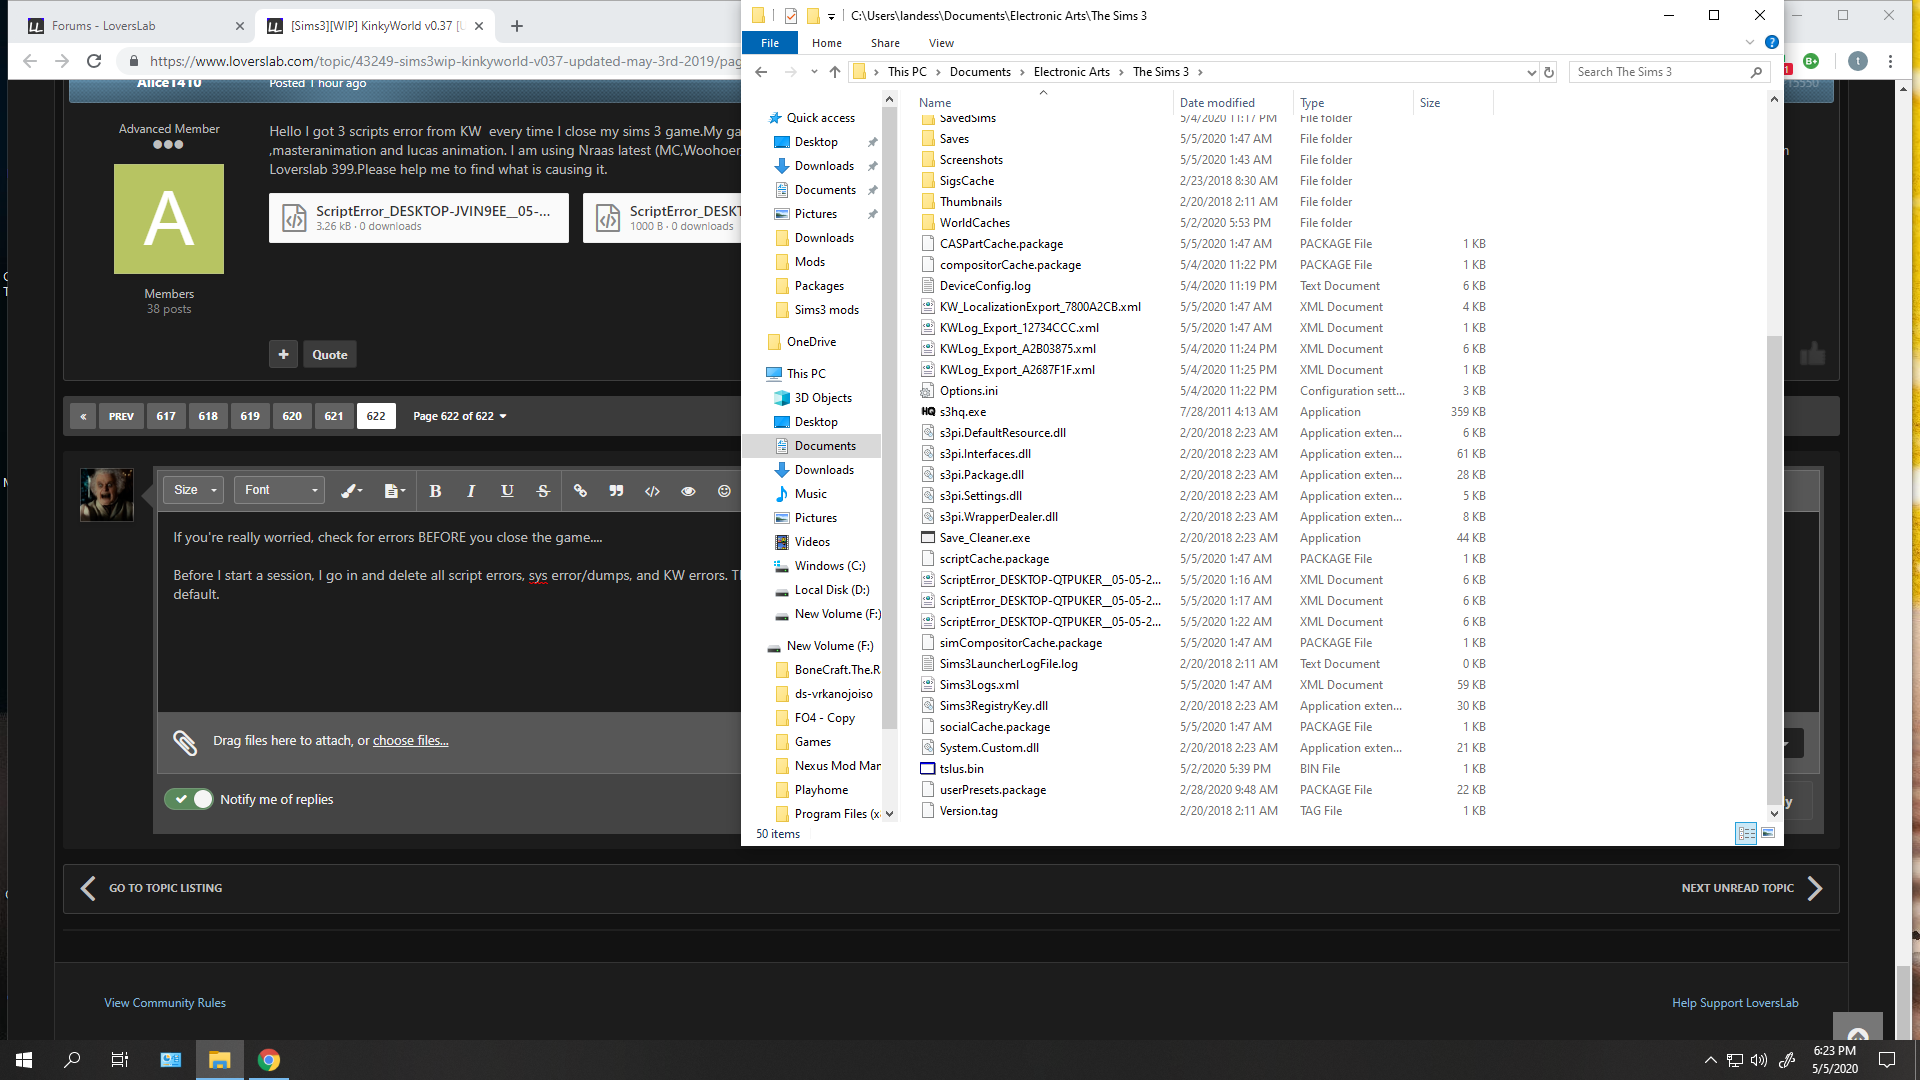Image resolution: width=1920 pixels, height=1080 pixels.
Task: Open the paste options dropdown icon
Action: 394,491
